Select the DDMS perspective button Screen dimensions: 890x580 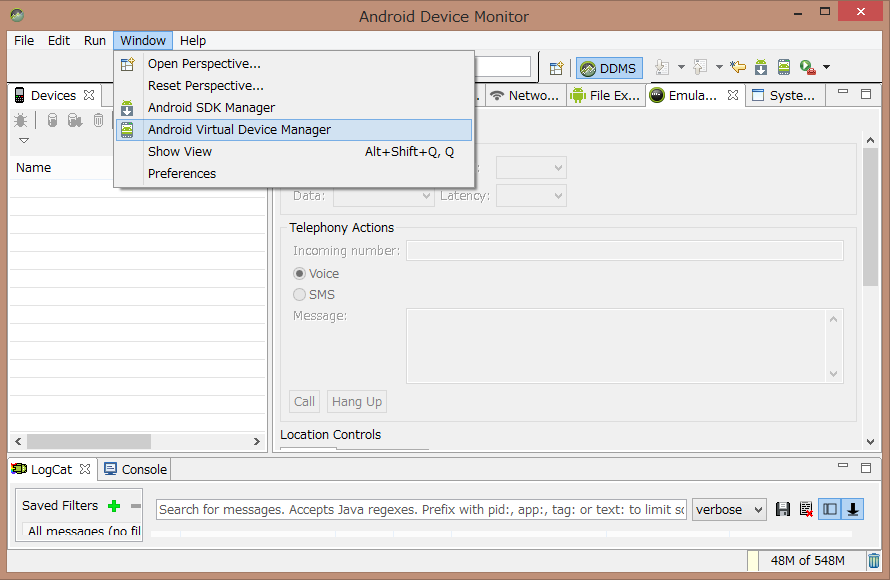[610, 68]
